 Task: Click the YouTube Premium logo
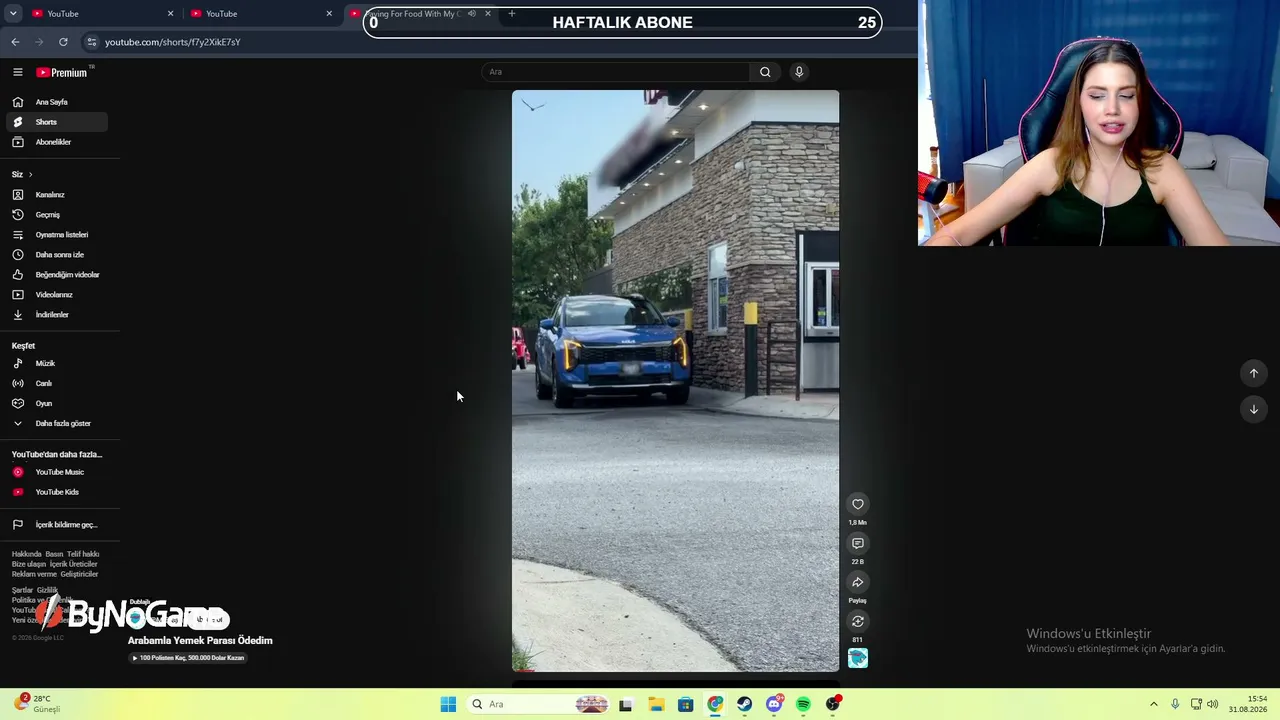pyautogui.click(x=63, y=72)
